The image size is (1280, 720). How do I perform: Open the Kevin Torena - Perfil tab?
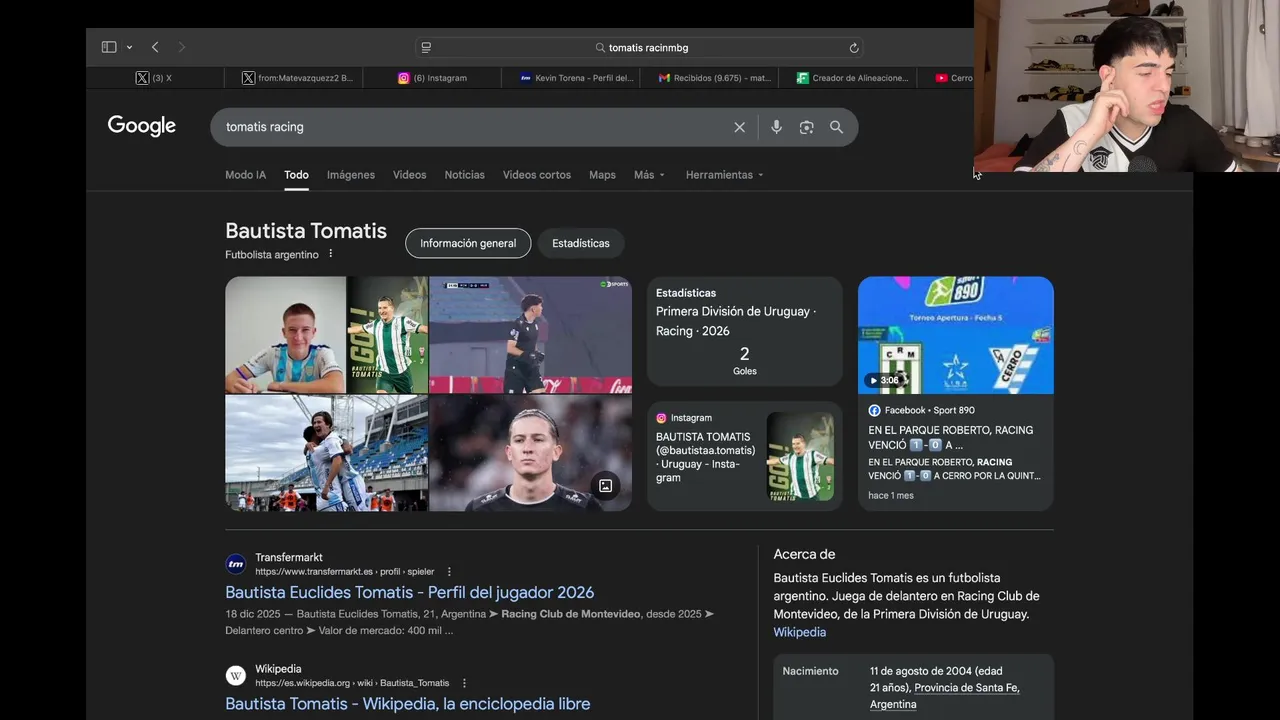tap(577, 77)
